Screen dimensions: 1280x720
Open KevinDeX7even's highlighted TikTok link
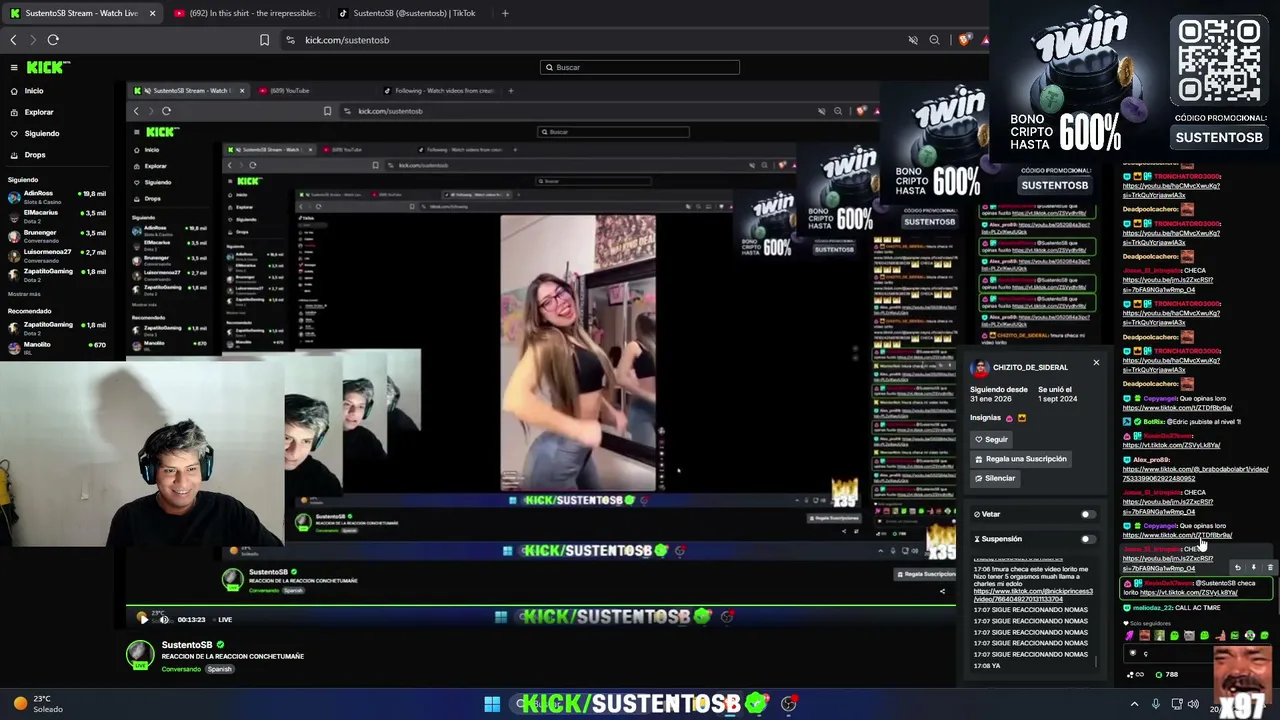[1189, 593]
